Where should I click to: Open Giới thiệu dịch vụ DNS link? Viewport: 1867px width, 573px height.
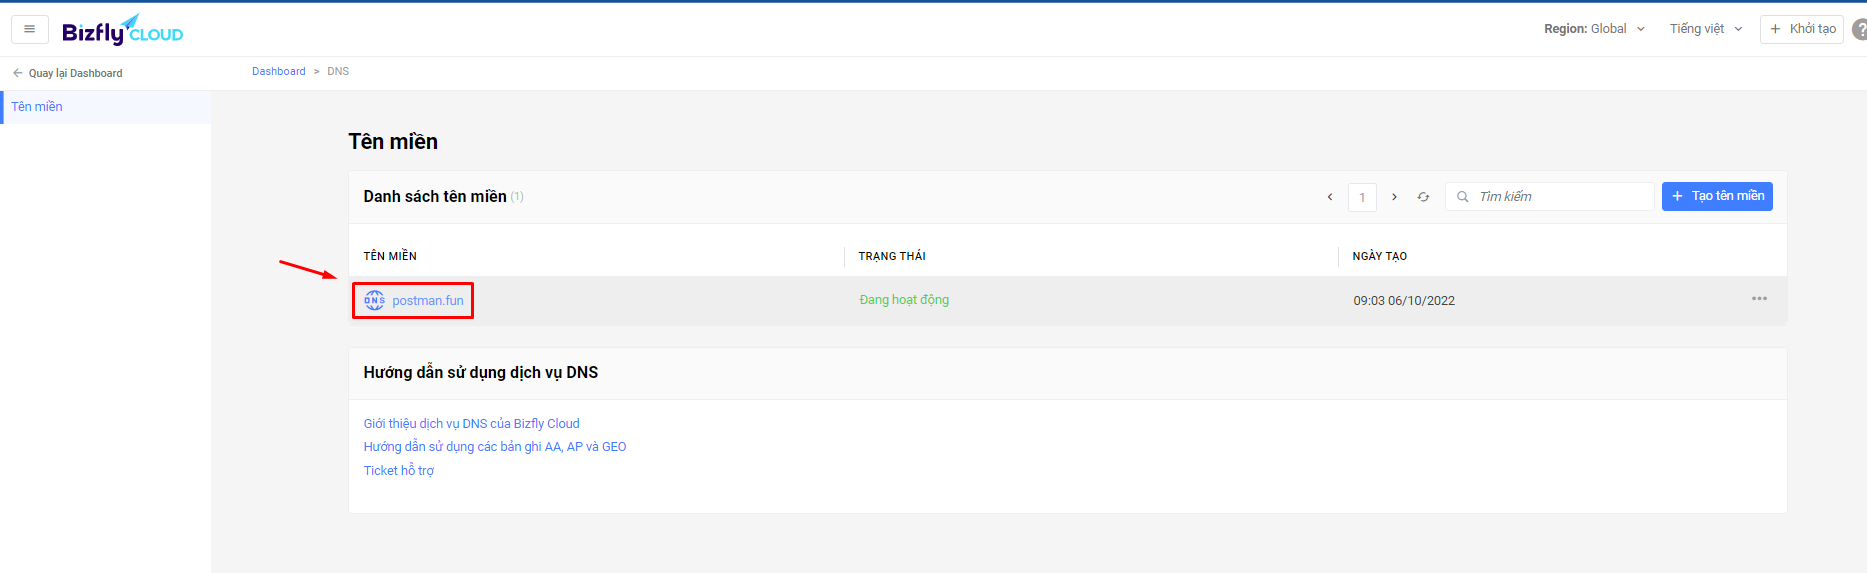click(471, 424)
